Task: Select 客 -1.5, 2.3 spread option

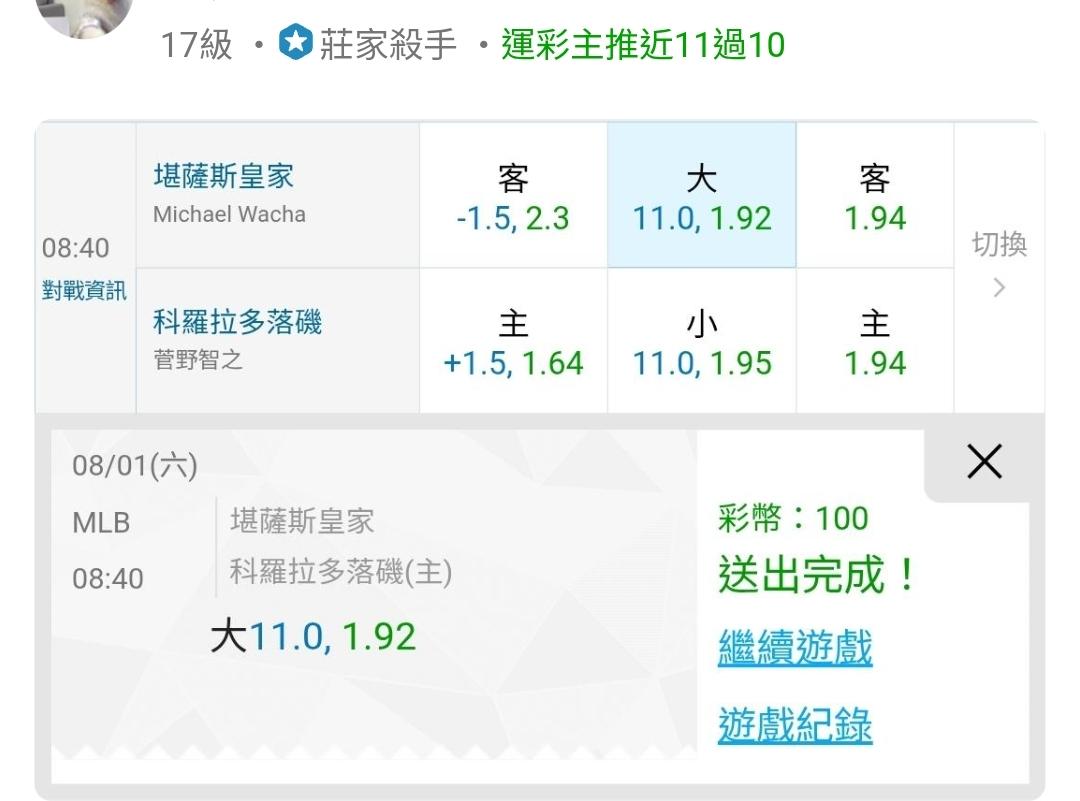Action: (513, 196)
